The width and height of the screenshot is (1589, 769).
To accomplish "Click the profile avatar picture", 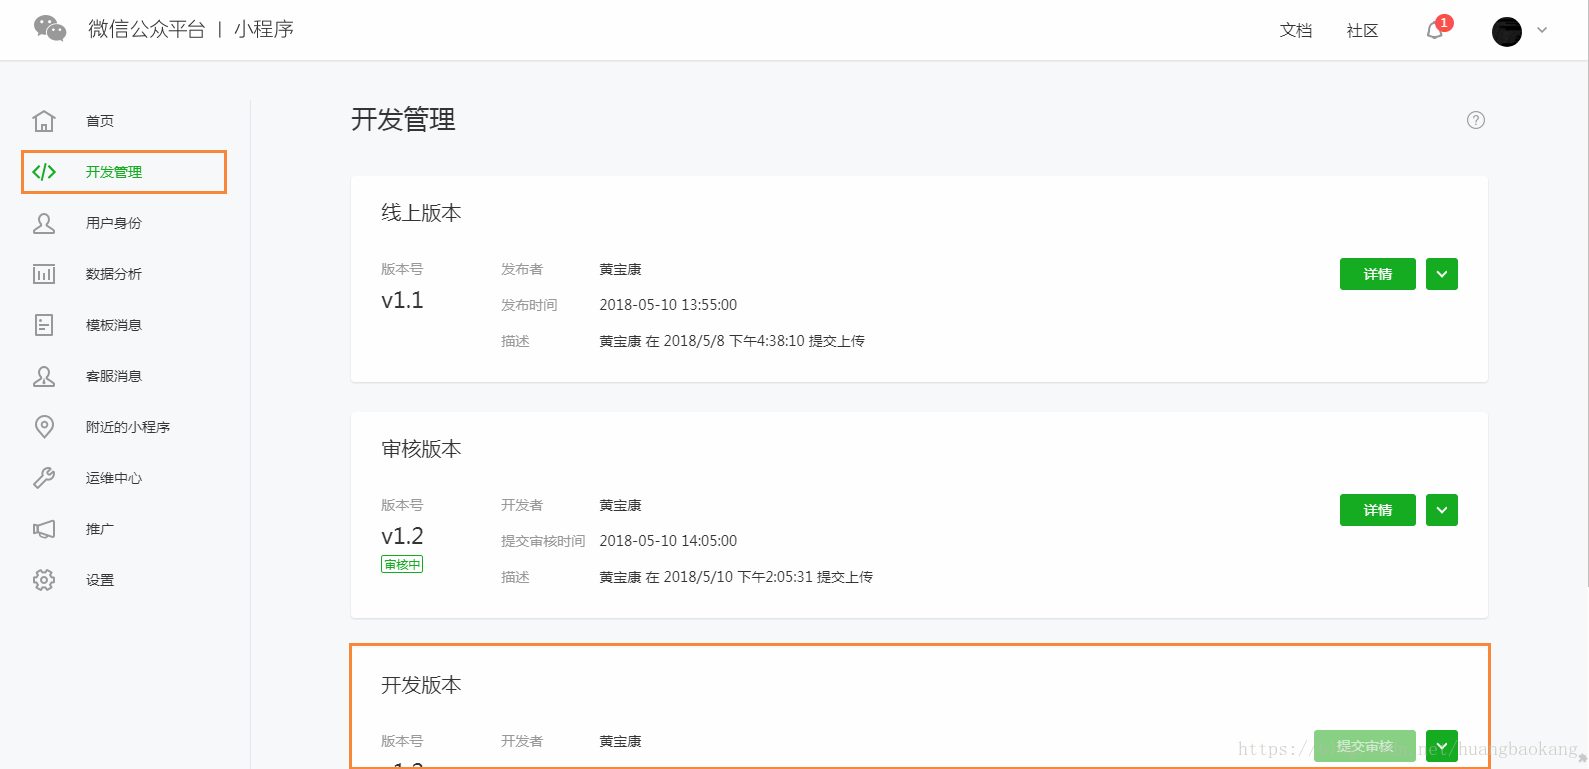I will click(x=1506, y=31).
